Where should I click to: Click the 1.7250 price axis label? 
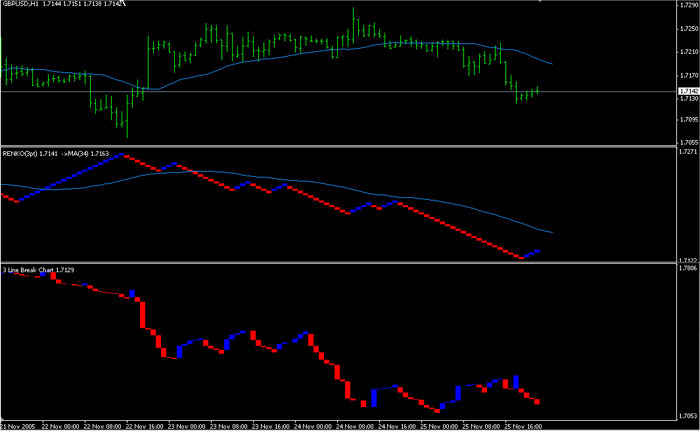(x=689, y=29)
